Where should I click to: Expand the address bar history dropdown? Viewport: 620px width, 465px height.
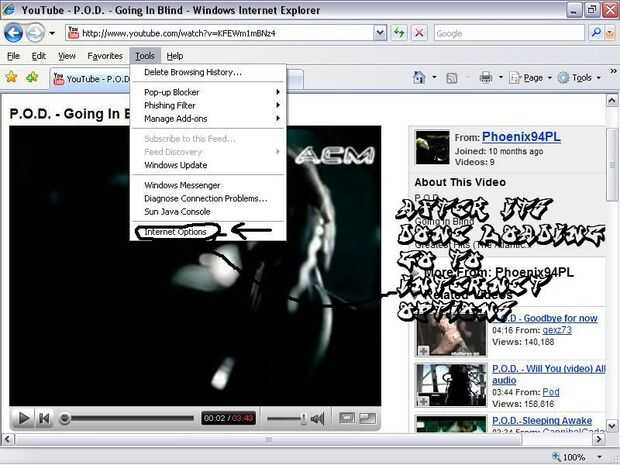[380, 33]
